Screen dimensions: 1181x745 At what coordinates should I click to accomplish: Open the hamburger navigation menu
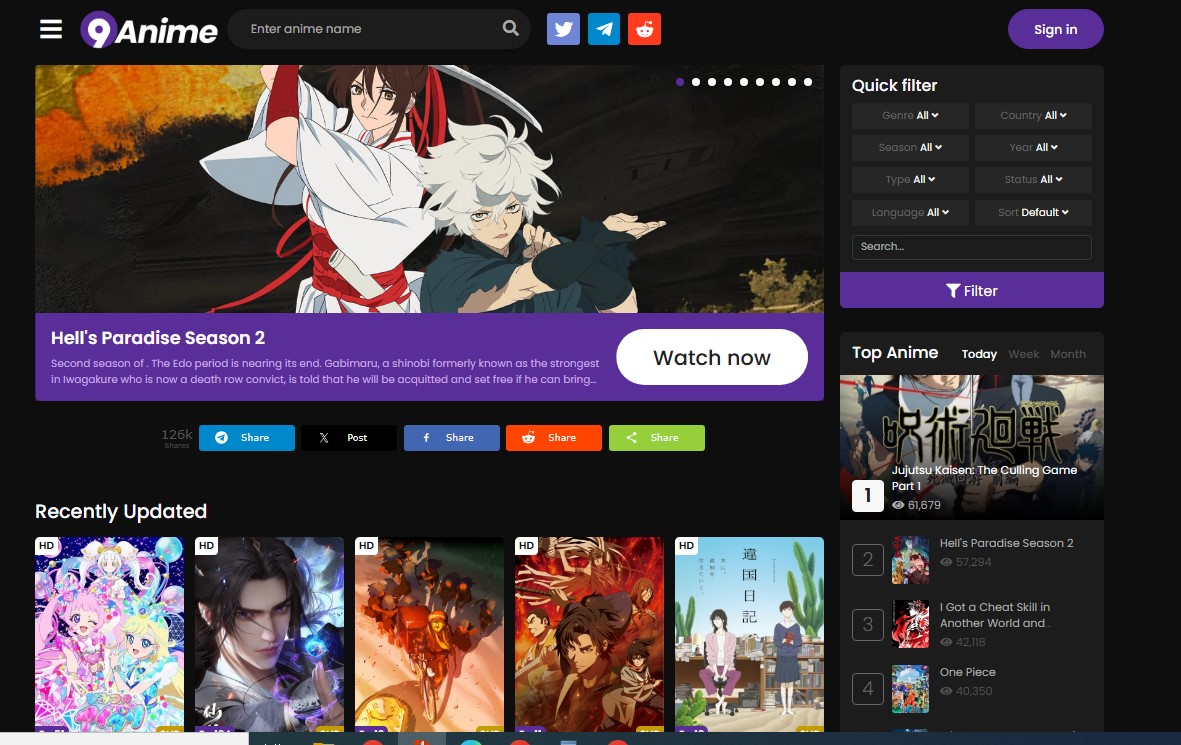tap(51, 29)
